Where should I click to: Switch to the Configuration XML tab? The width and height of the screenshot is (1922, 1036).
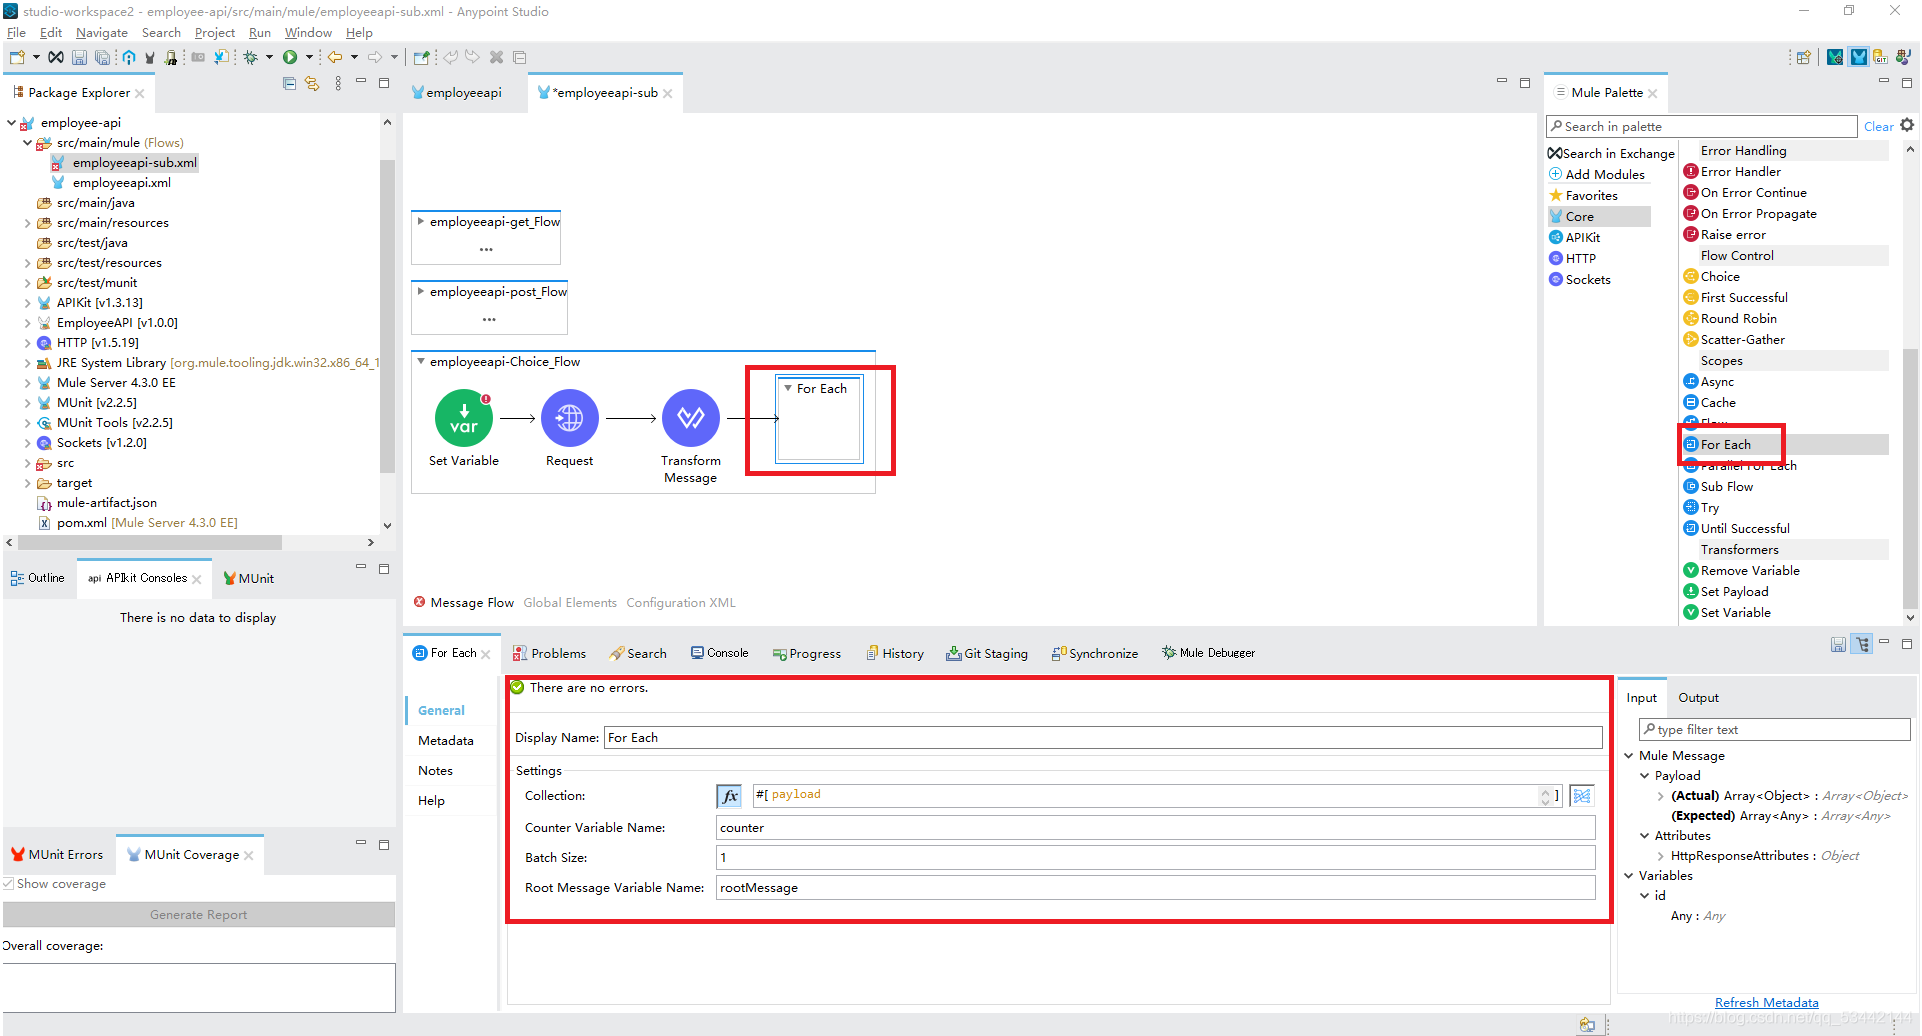point(681,603)
